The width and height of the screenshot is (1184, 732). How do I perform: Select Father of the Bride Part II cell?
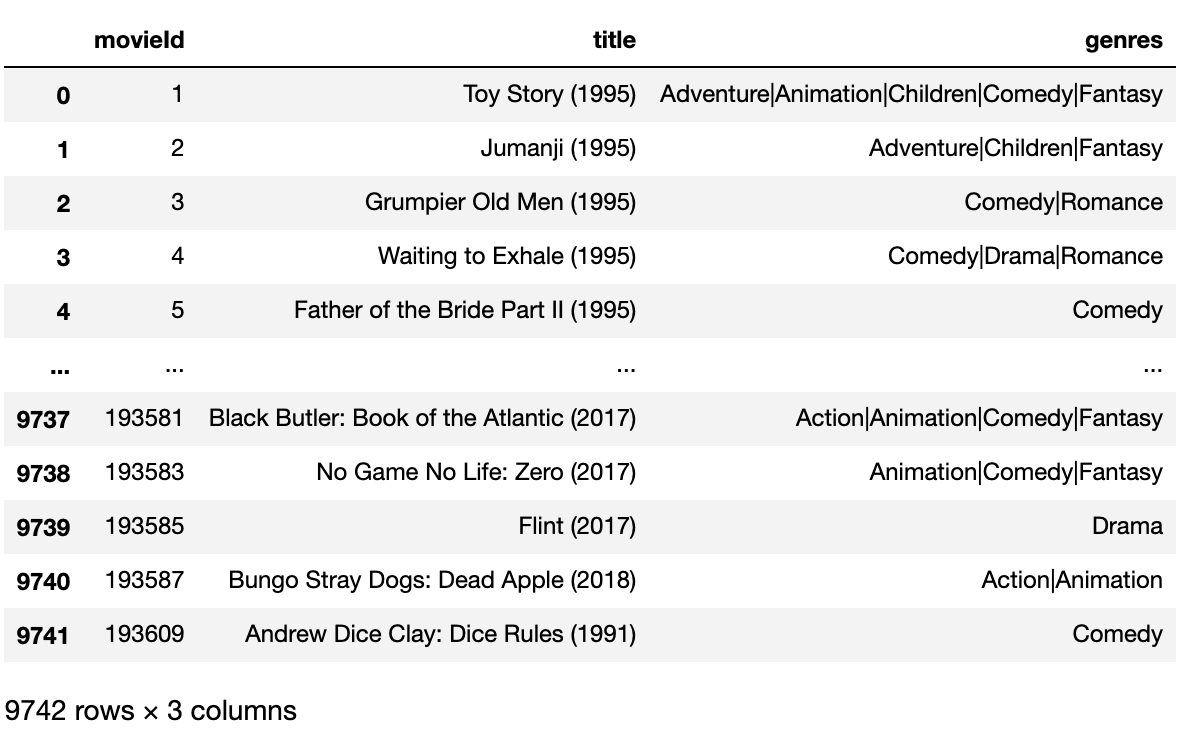point(464,310)
